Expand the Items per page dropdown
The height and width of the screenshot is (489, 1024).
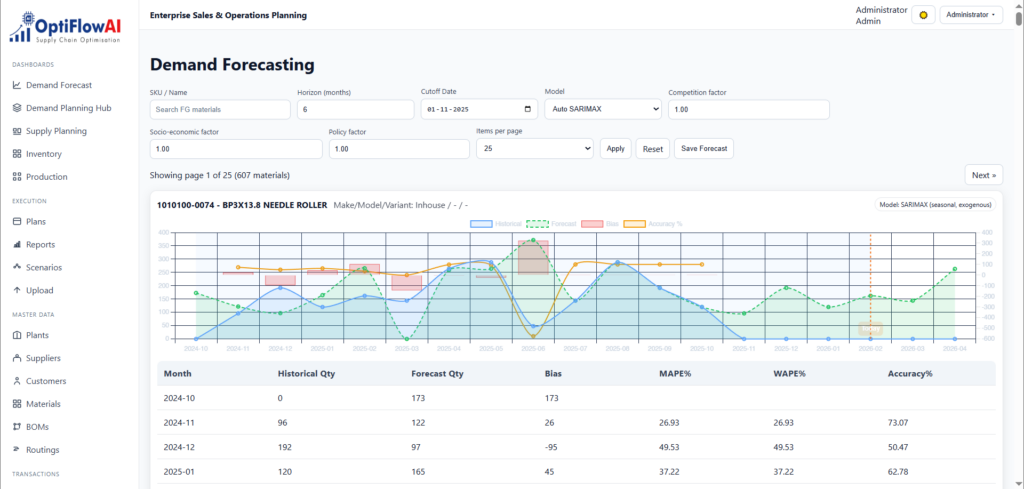point(535,148)
